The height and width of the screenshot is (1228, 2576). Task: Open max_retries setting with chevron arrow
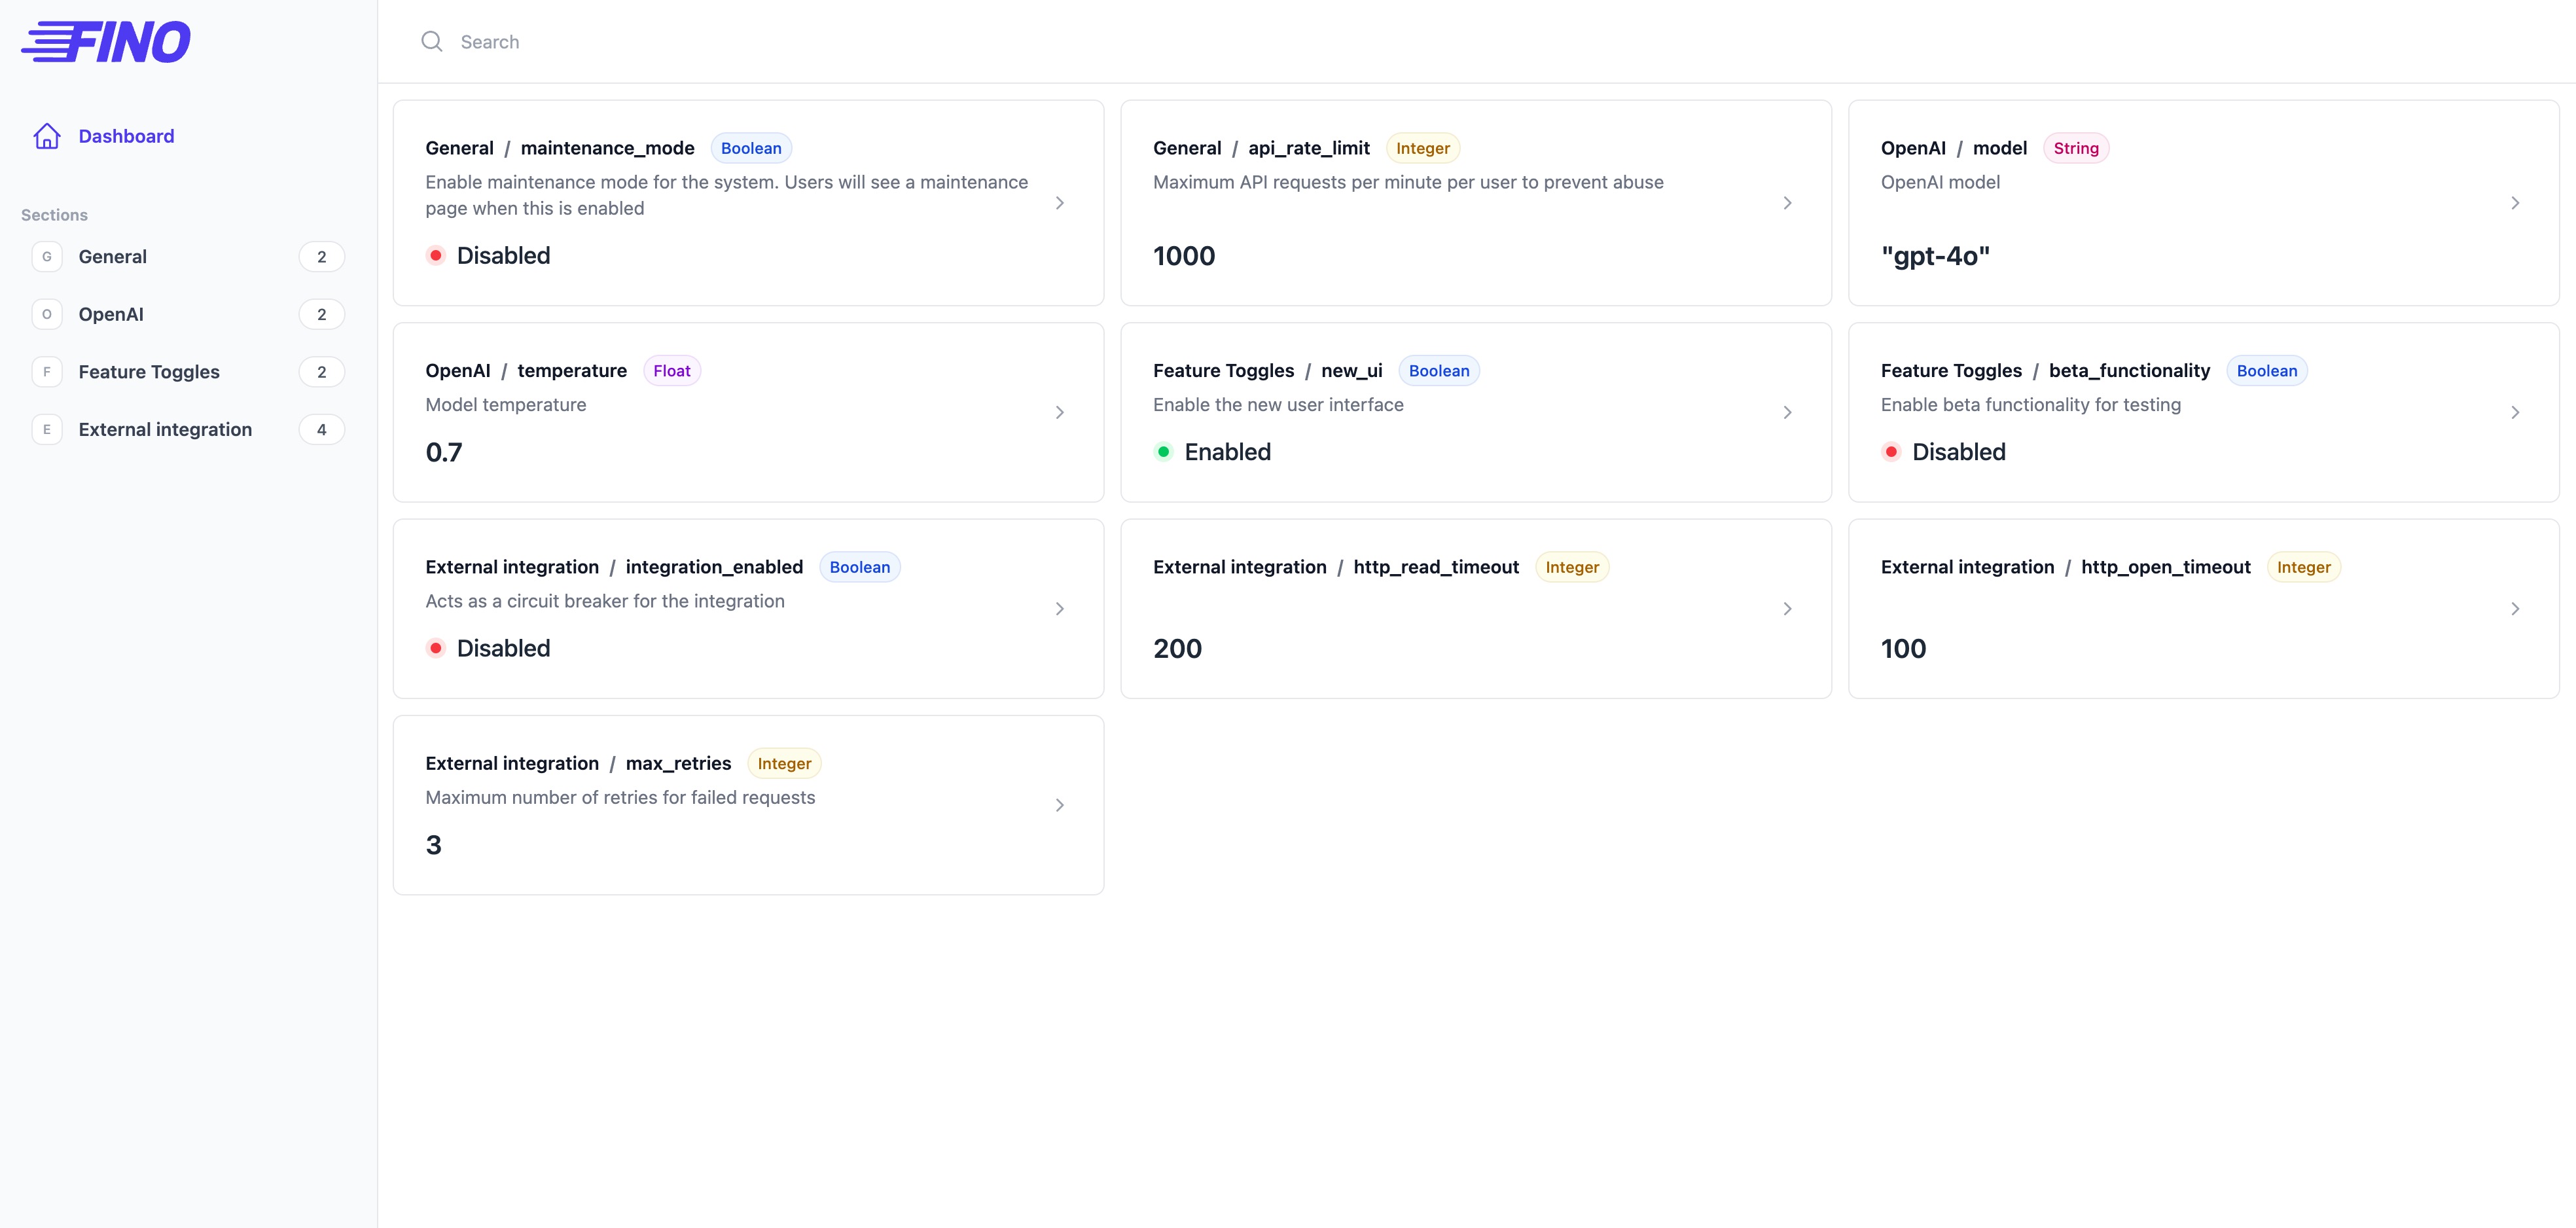[x=1059, y=805]
